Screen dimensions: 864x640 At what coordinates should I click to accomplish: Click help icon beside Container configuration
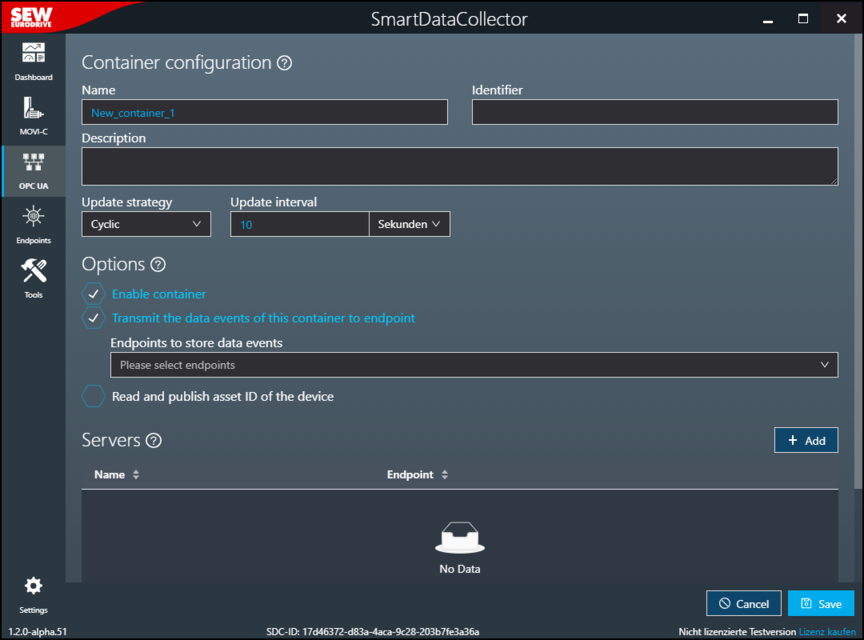point(284,63)
